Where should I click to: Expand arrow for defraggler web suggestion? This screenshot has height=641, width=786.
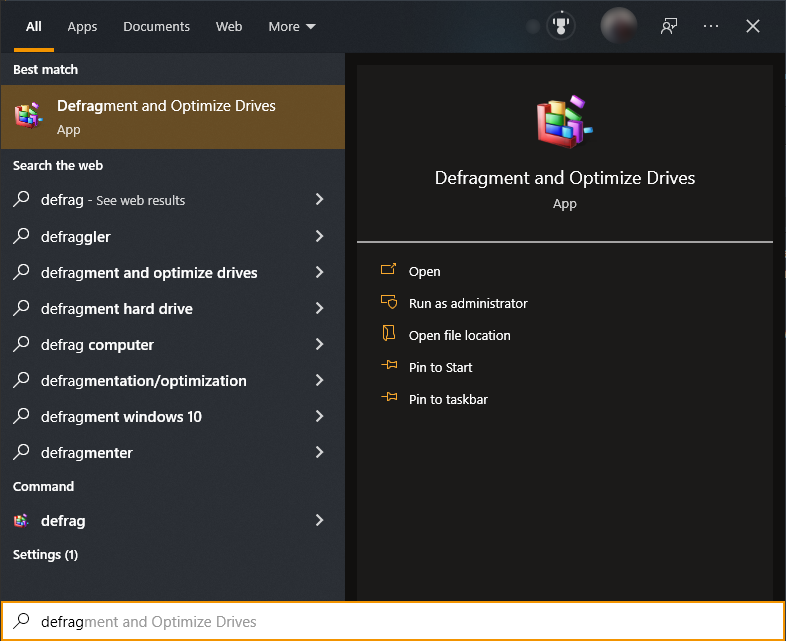point(319,237)
